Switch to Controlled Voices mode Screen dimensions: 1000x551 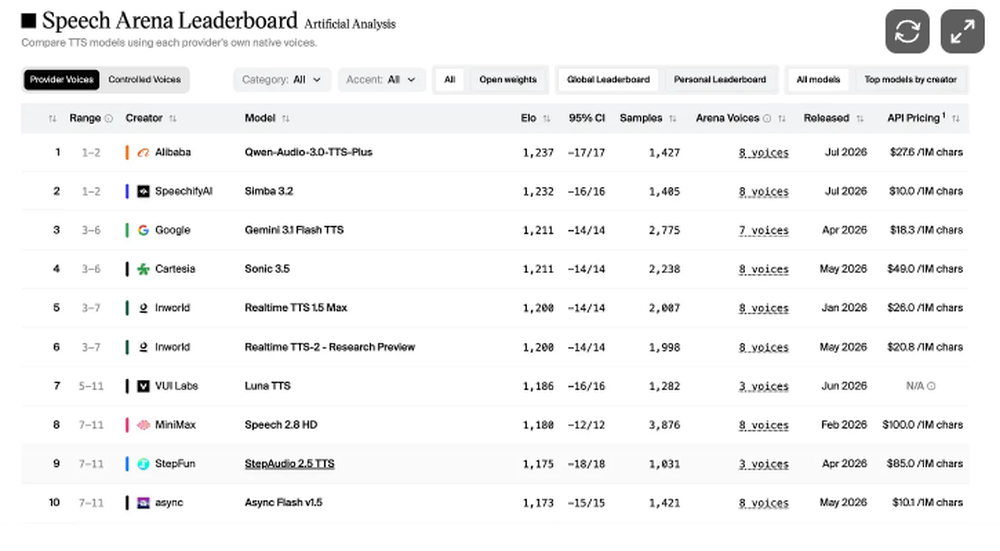144,80
